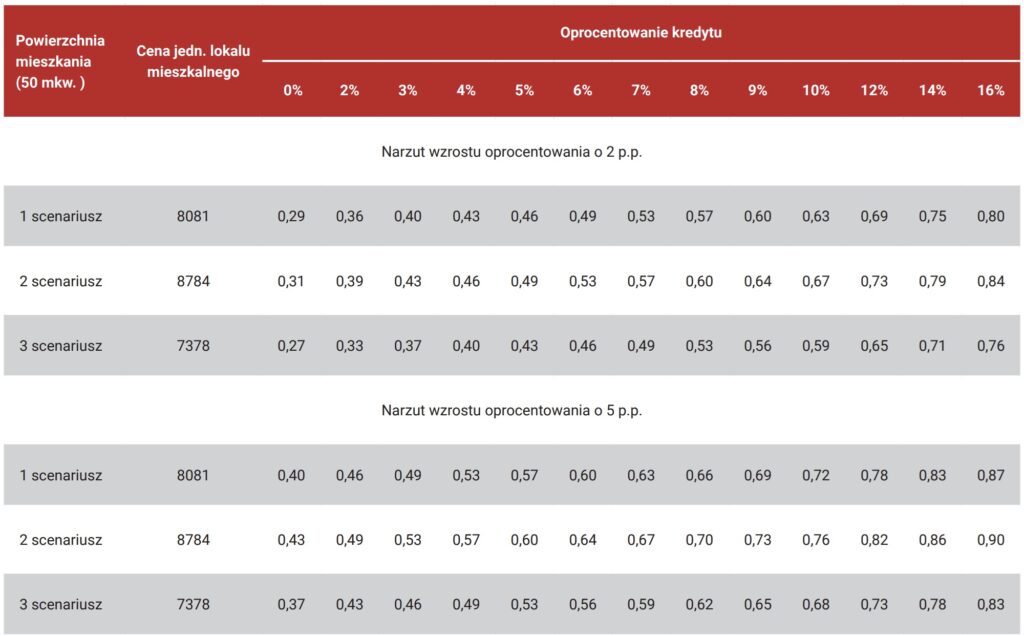Click the "Powierzchnia mieszkania (50 mkw.)" header cell
Viewport: 1024px width, 636px height.
[60, 62]
